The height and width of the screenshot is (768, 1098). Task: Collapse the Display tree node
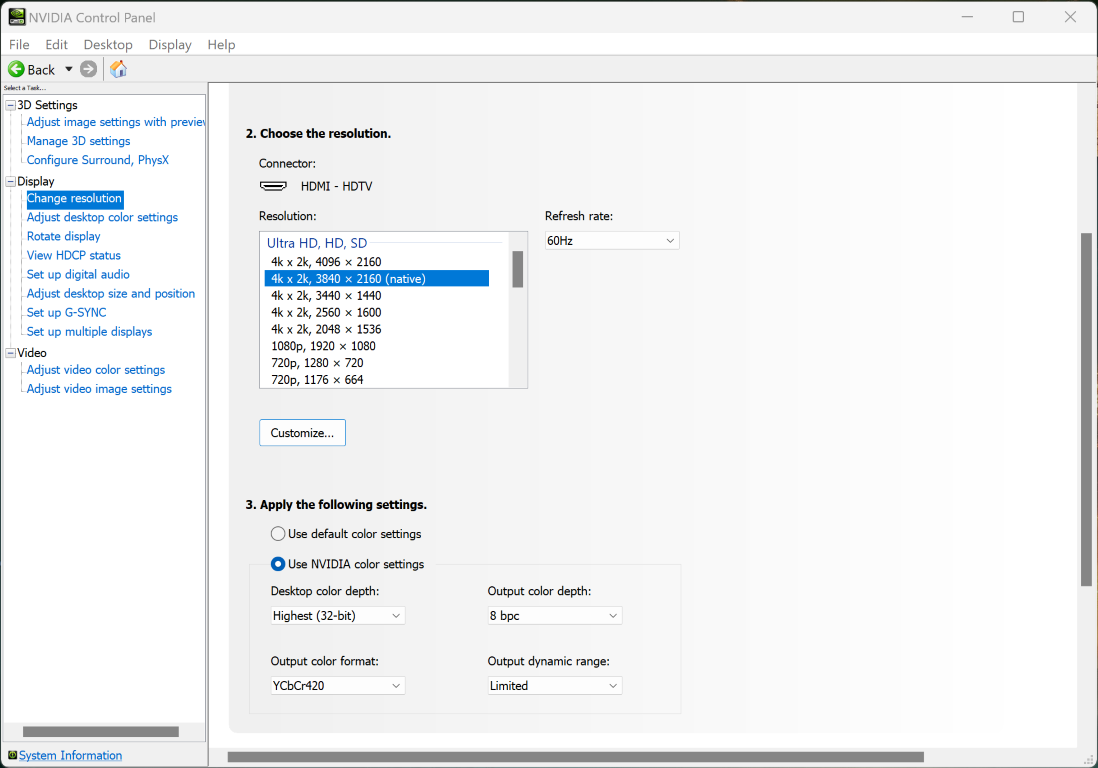point(11,181)
